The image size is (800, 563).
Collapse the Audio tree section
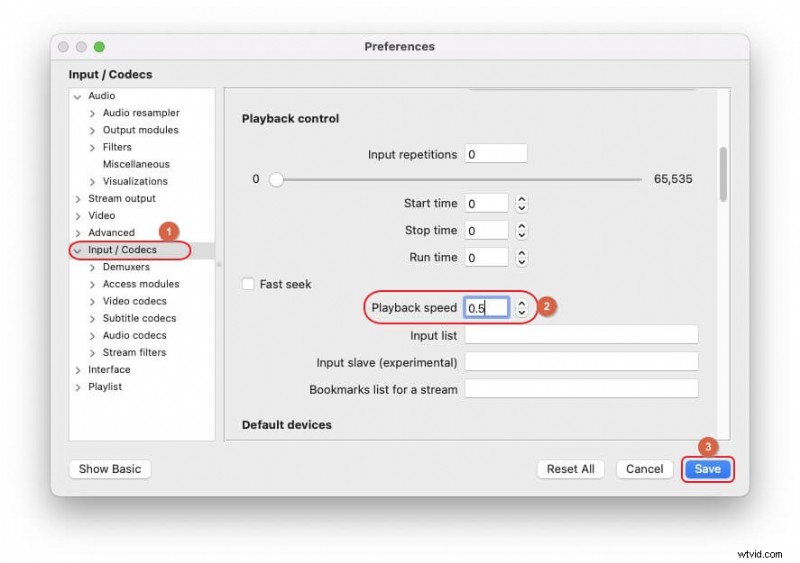coord(78,96)
